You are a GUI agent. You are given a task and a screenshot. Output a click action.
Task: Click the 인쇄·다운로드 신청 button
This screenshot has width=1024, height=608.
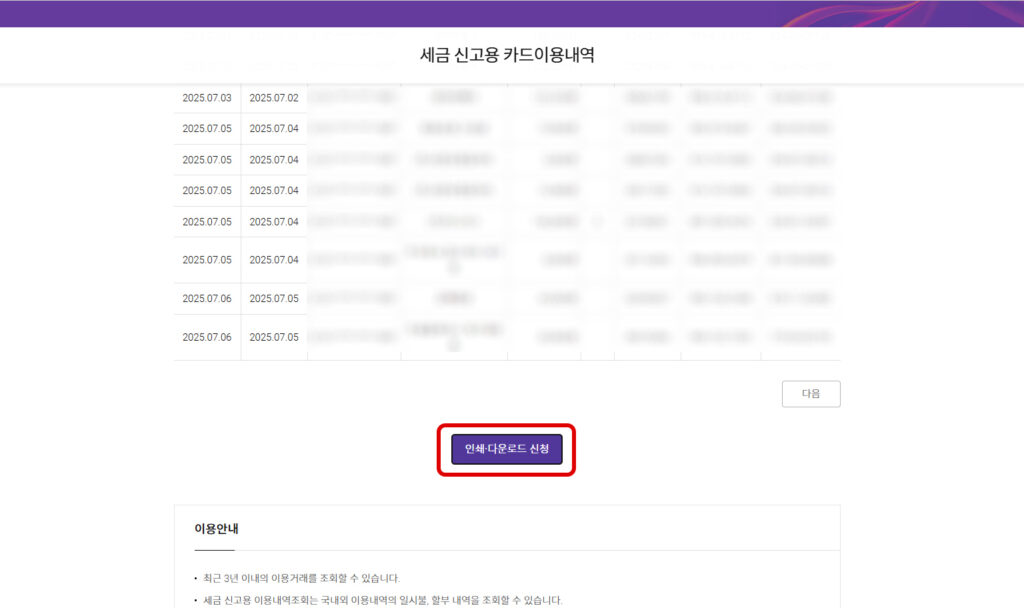pyautogui.click(x=505, y=450)
